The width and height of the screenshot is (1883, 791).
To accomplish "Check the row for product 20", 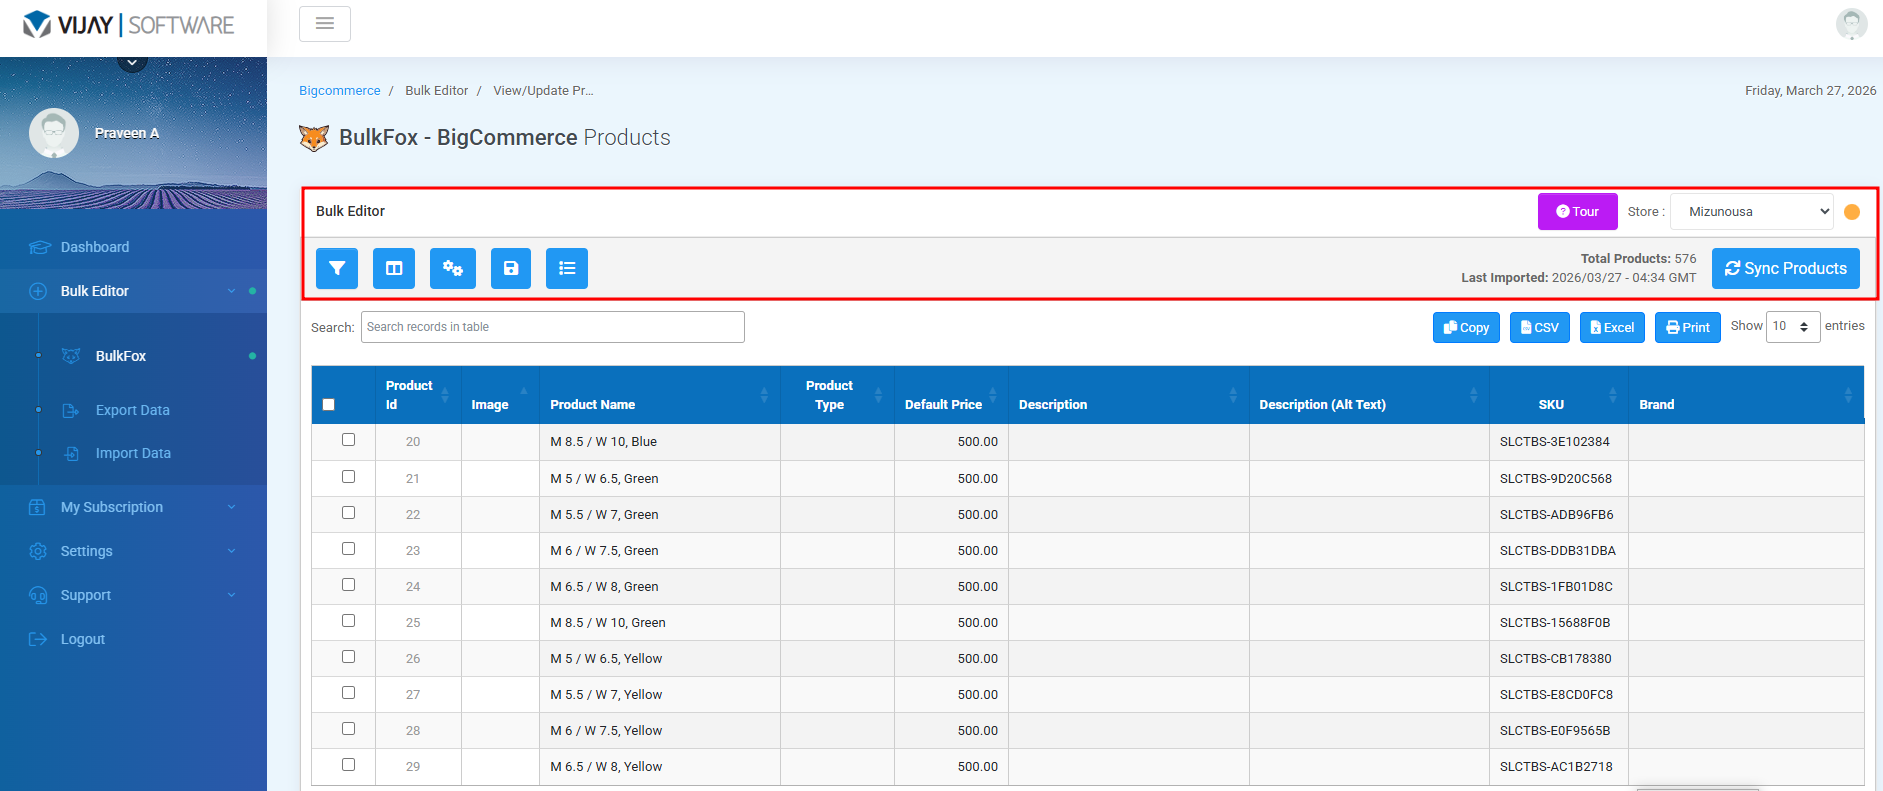I will pyautogui.click(x=348, y=440).
